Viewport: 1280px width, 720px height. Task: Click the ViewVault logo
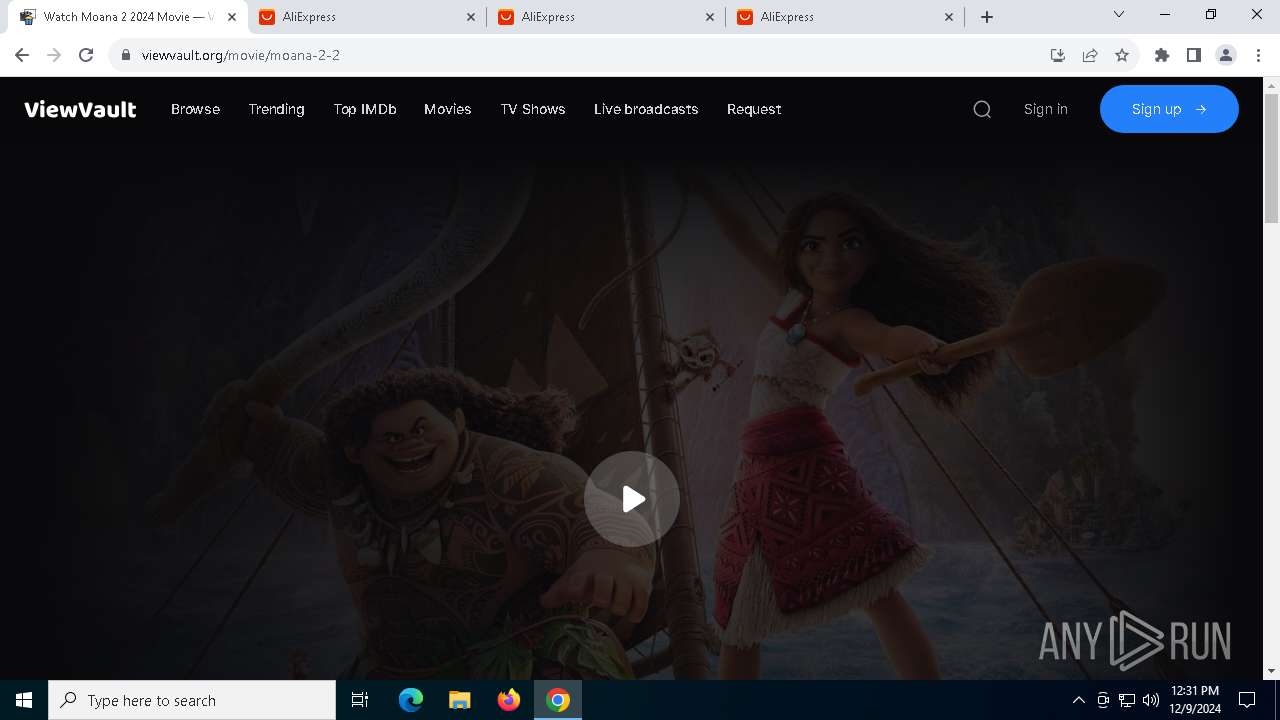coord(80,109)
